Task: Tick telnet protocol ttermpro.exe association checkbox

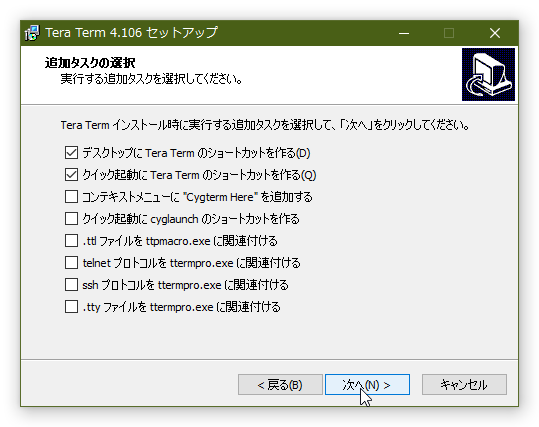Action: (71, 263)
